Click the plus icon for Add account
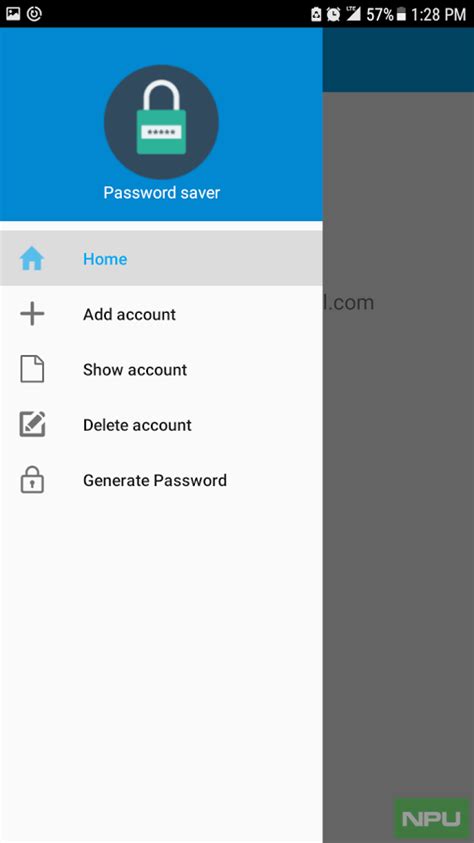This screenshot has height=843, width=474. (32, 314)
